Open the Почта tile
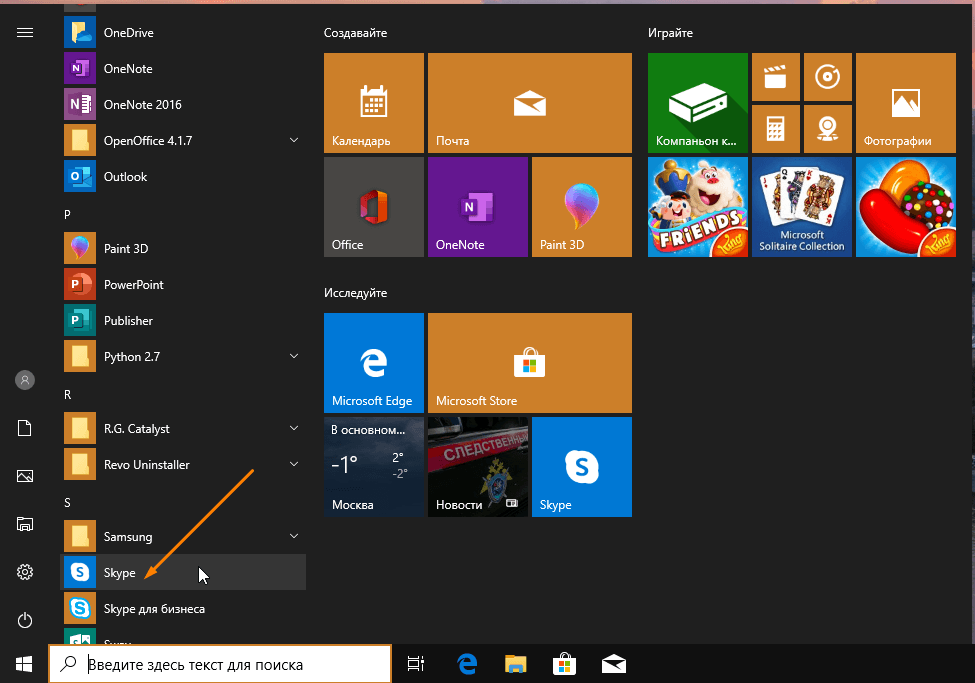The height and width of the screenshot is (683, 975). 530,103
